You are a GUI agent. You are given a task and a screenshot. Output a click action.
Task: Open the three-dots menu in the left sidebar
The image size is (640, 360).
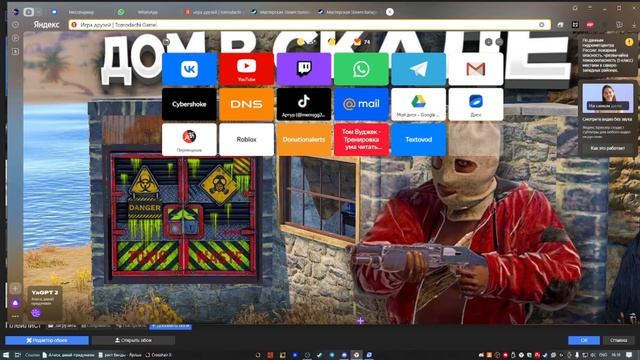tap(15, 316)
